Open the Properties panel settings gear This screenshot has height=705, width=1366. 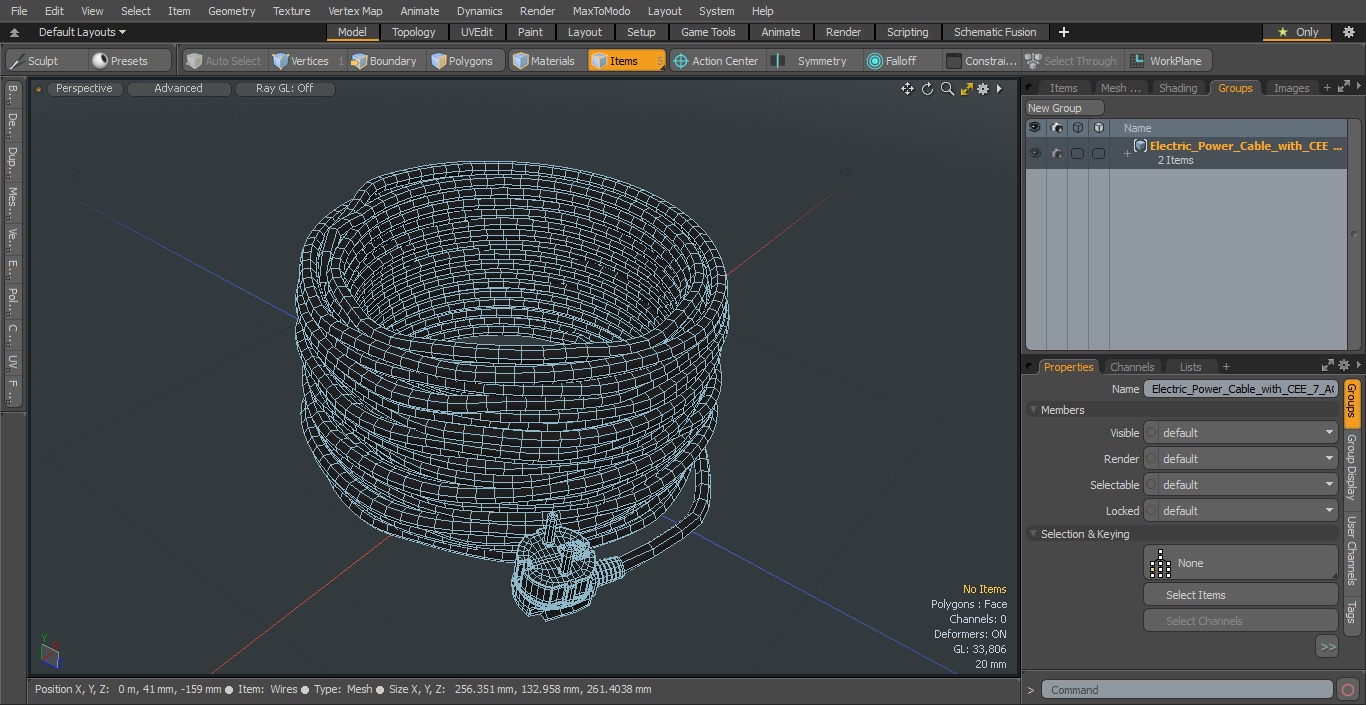tap(1344, 365)
